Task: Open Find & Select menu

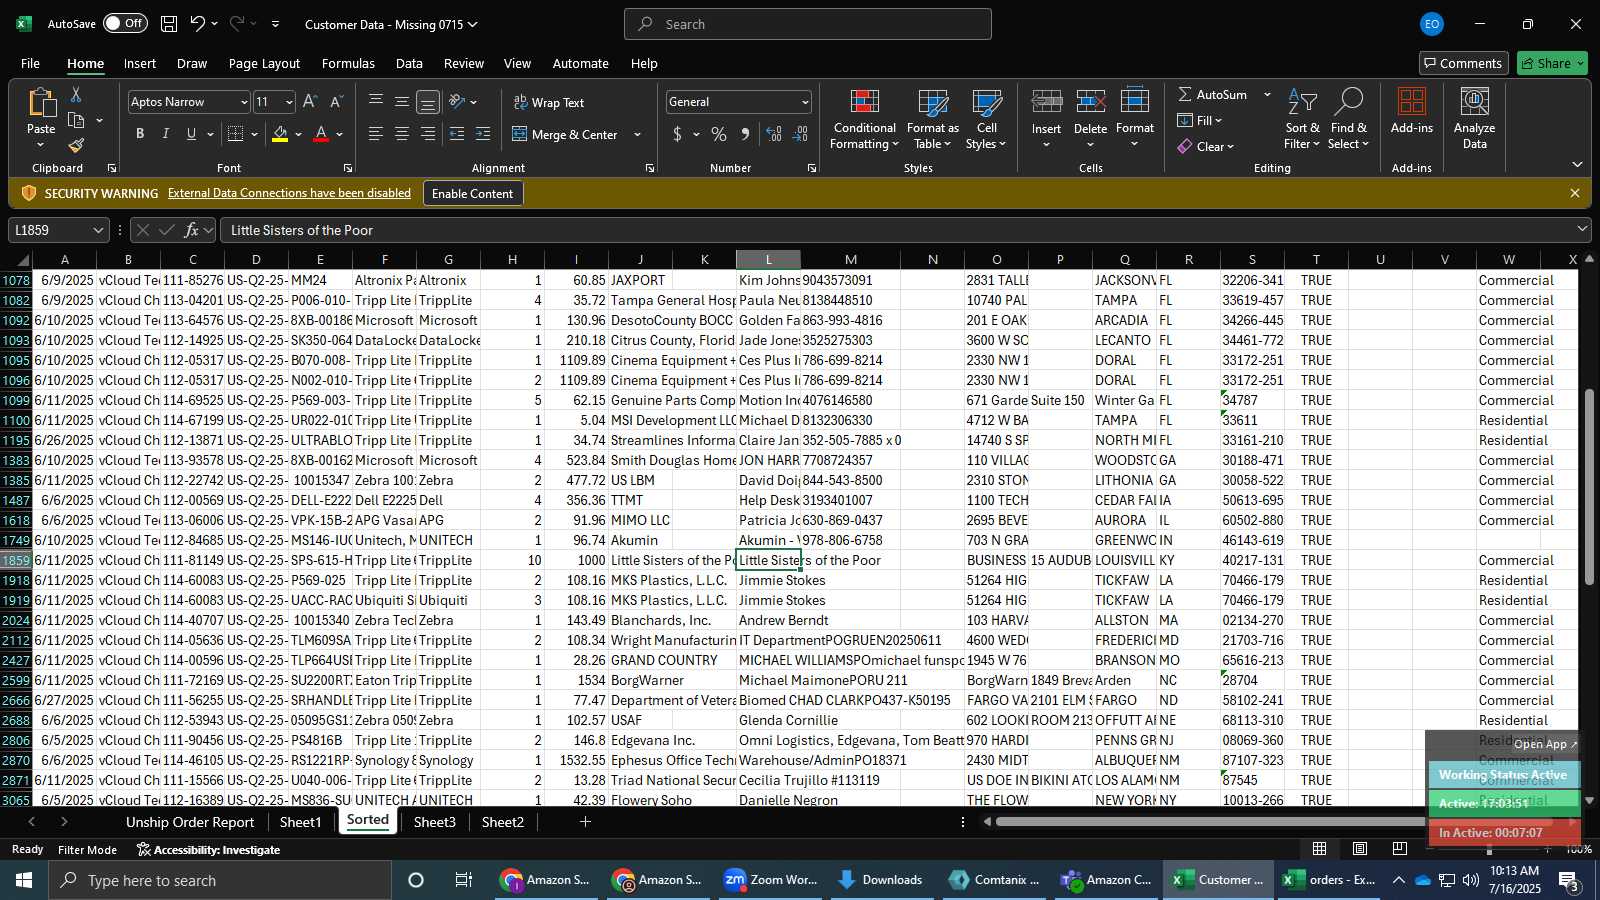Action: (x=1348, y=120)
